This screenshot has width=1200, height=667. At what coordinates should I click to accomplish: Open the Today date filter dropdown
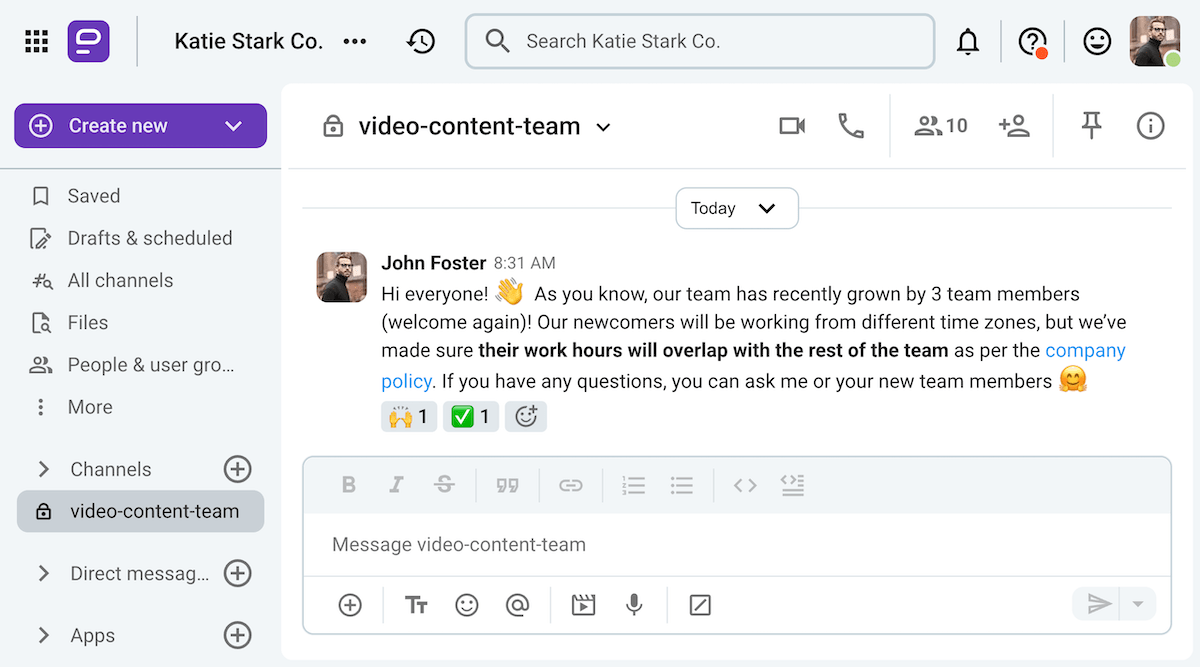(x=737, y=208)
